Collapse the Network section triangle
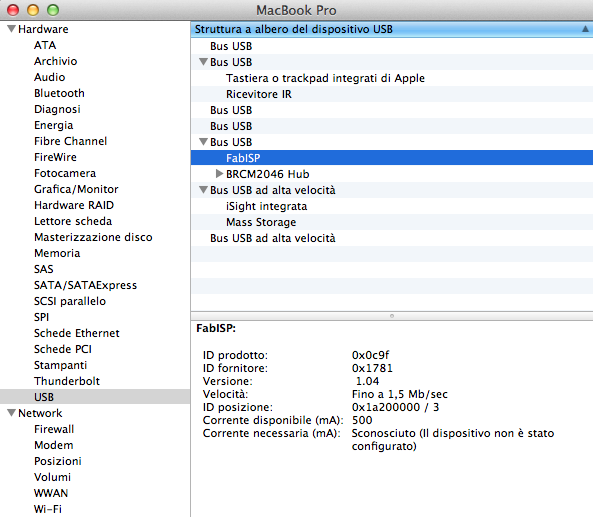593x517 pixels. (11, 413)
